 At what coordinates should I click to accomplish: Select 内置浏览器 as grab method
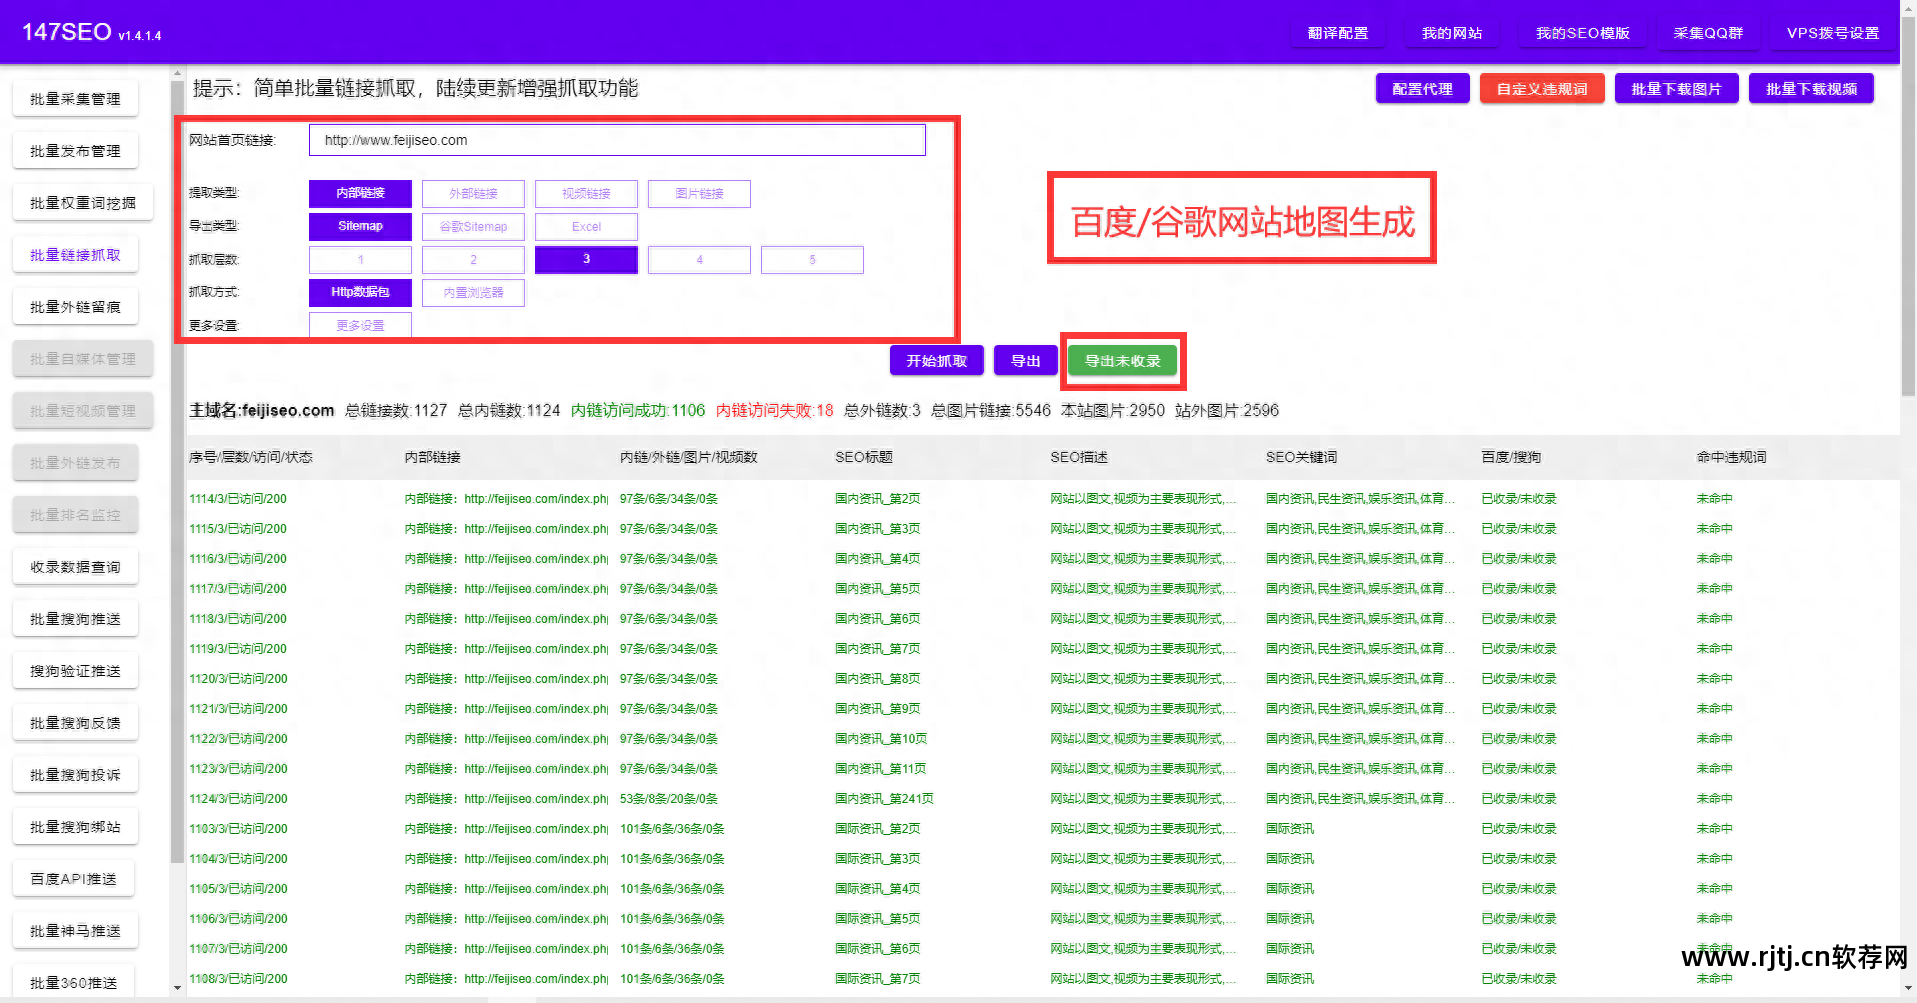(473, 292)
